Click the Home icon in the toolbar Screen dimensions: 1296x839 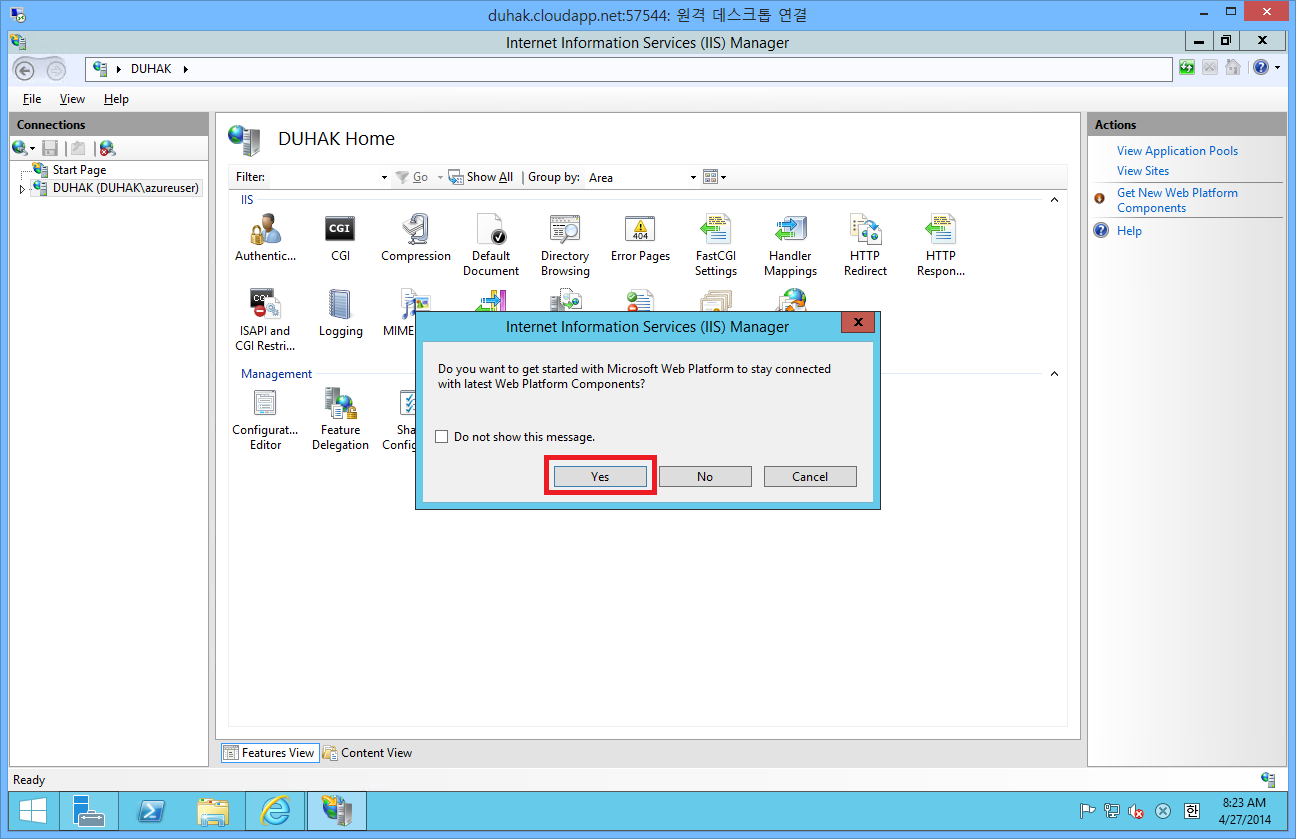[1233, 68]
